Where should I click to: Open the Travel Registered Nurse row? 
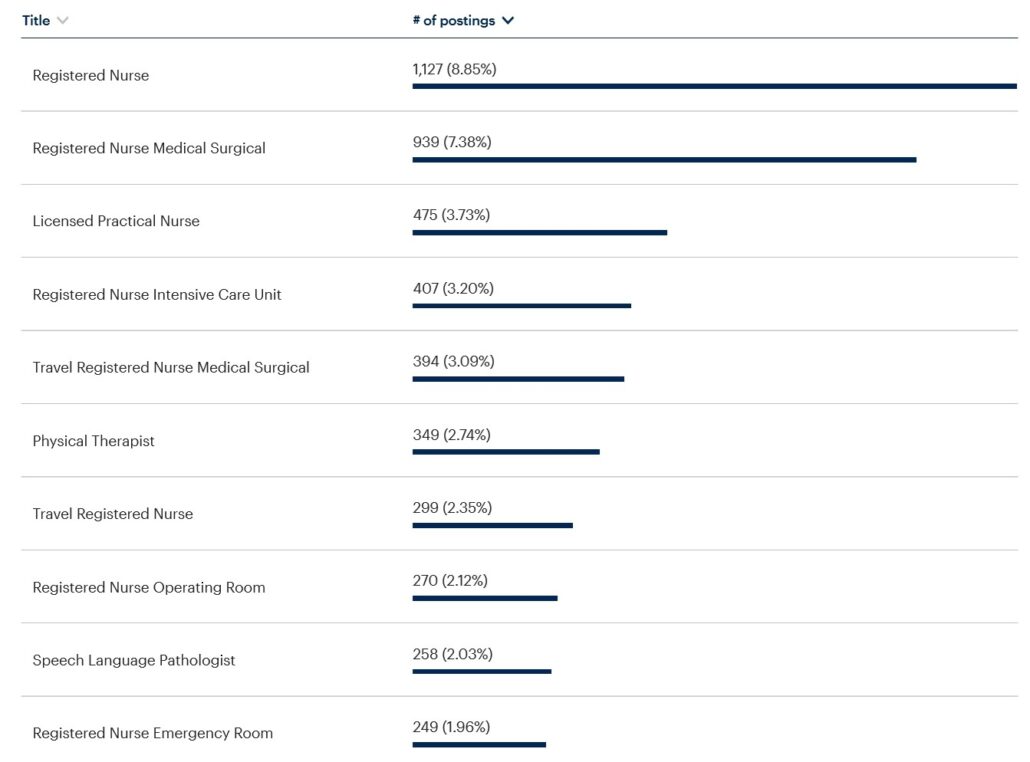(113, 514)
